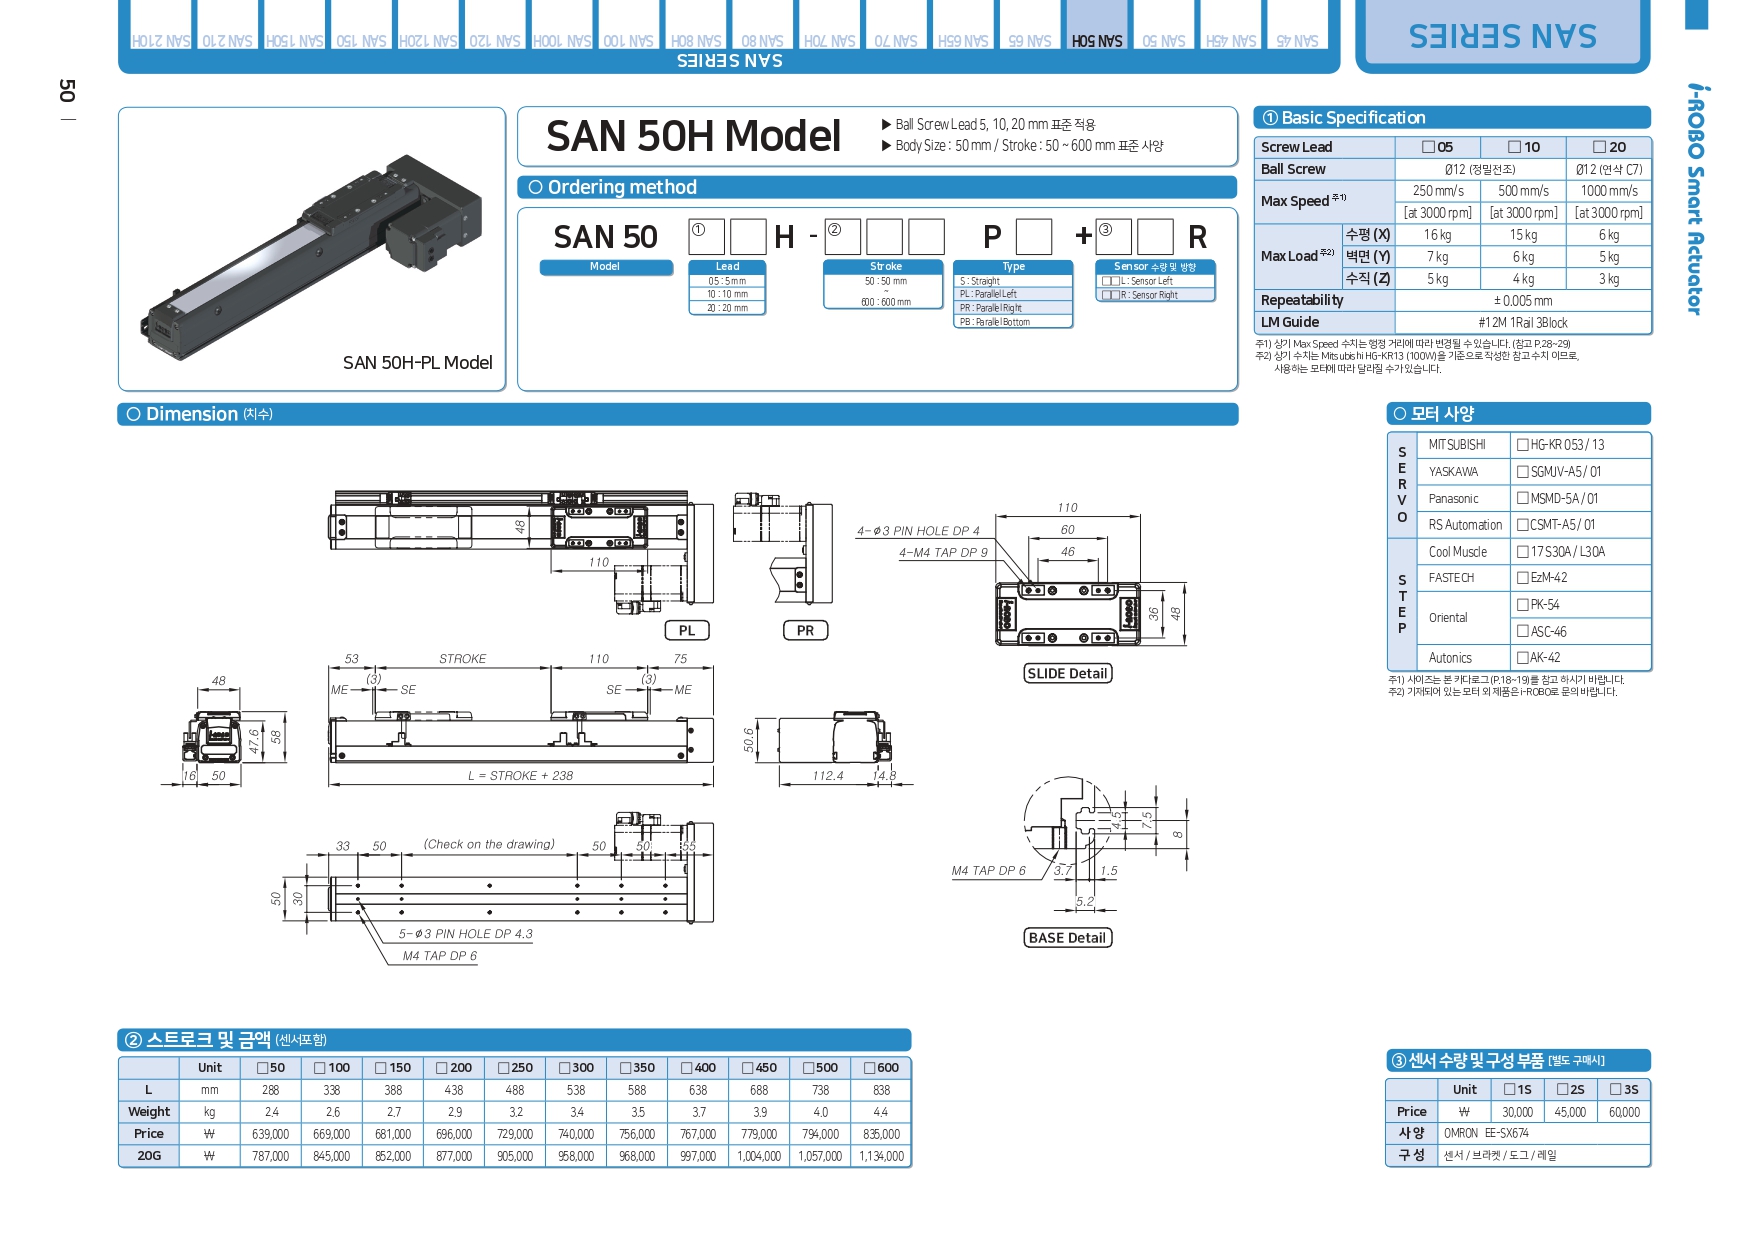Click the Stroke ② ordering code box
This screenshot has height=1241, width=1754.
click(842, 237)
